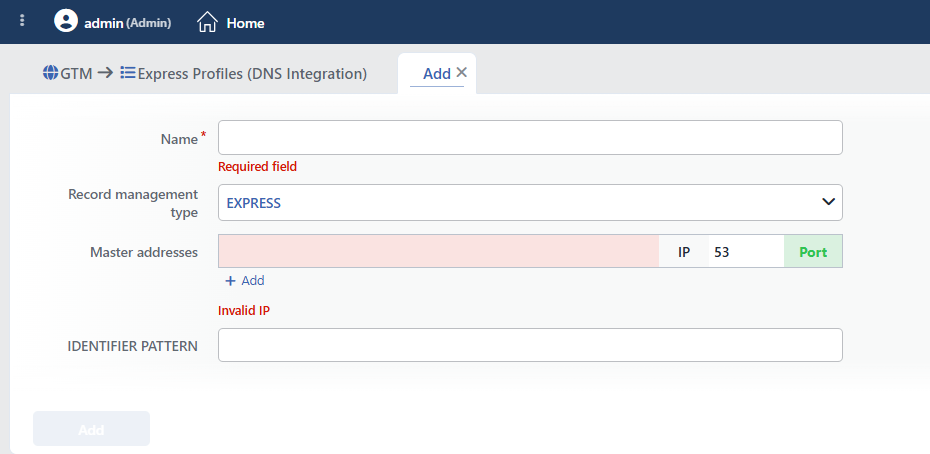Click the + Add master address link
The height and width of the screenshot is (454, 930).
click(245, 281)
